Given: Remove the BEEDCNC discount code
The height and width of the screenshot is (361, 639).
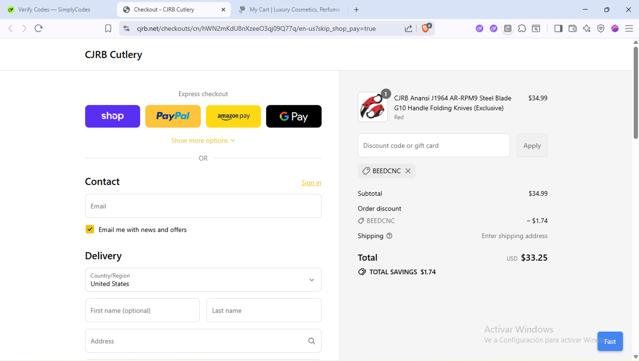Looking at the screenshot, I should point(408,171).
